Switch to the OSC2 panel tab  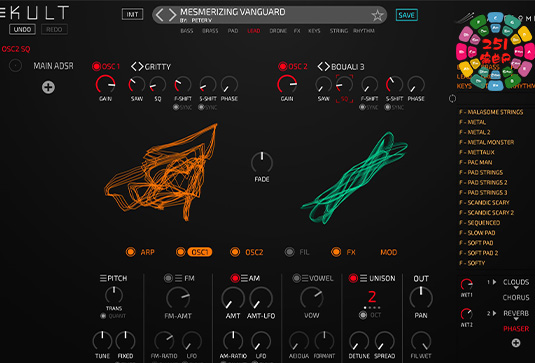tap(254, 252)
